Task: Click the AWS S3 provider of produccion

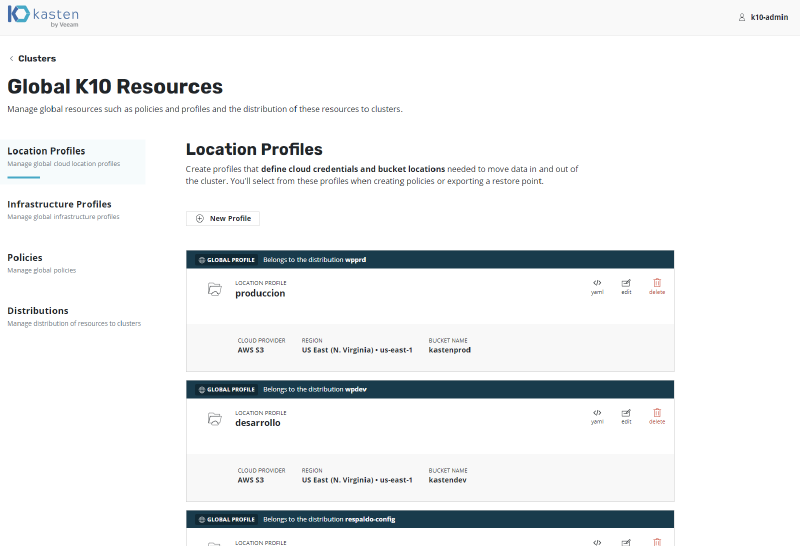Action: 251,350
